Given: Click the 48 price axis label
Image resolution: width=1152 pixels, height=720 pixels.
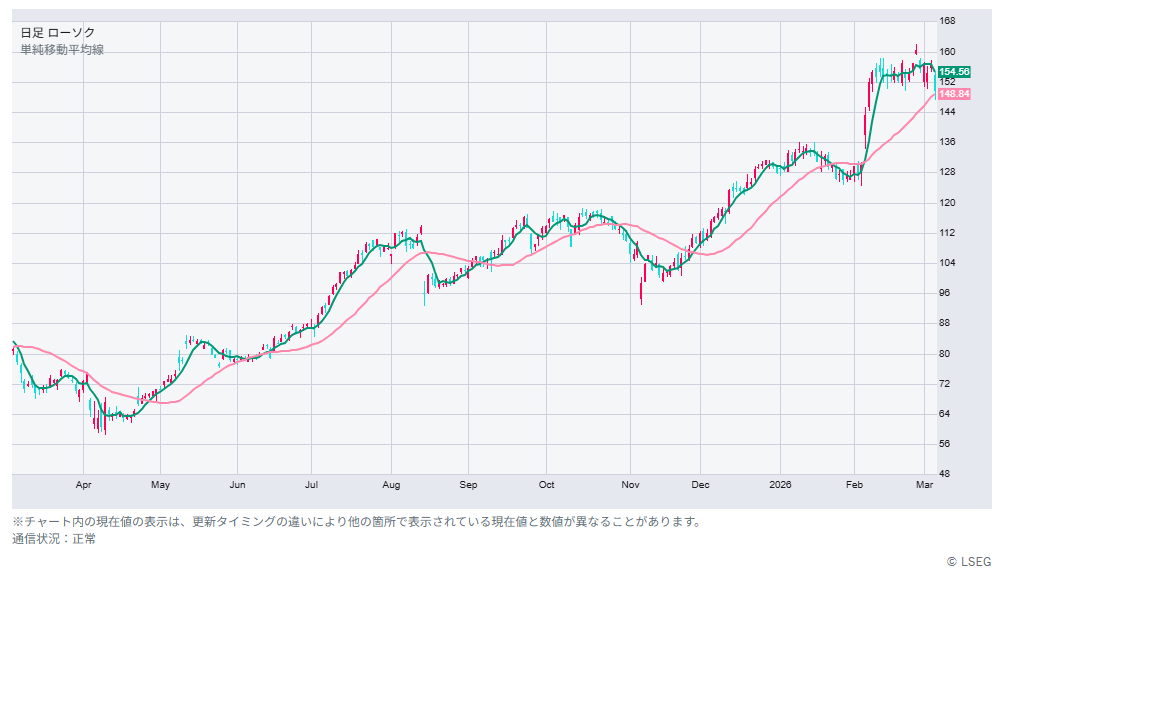Looking at the screenshot, I should 945,474.
